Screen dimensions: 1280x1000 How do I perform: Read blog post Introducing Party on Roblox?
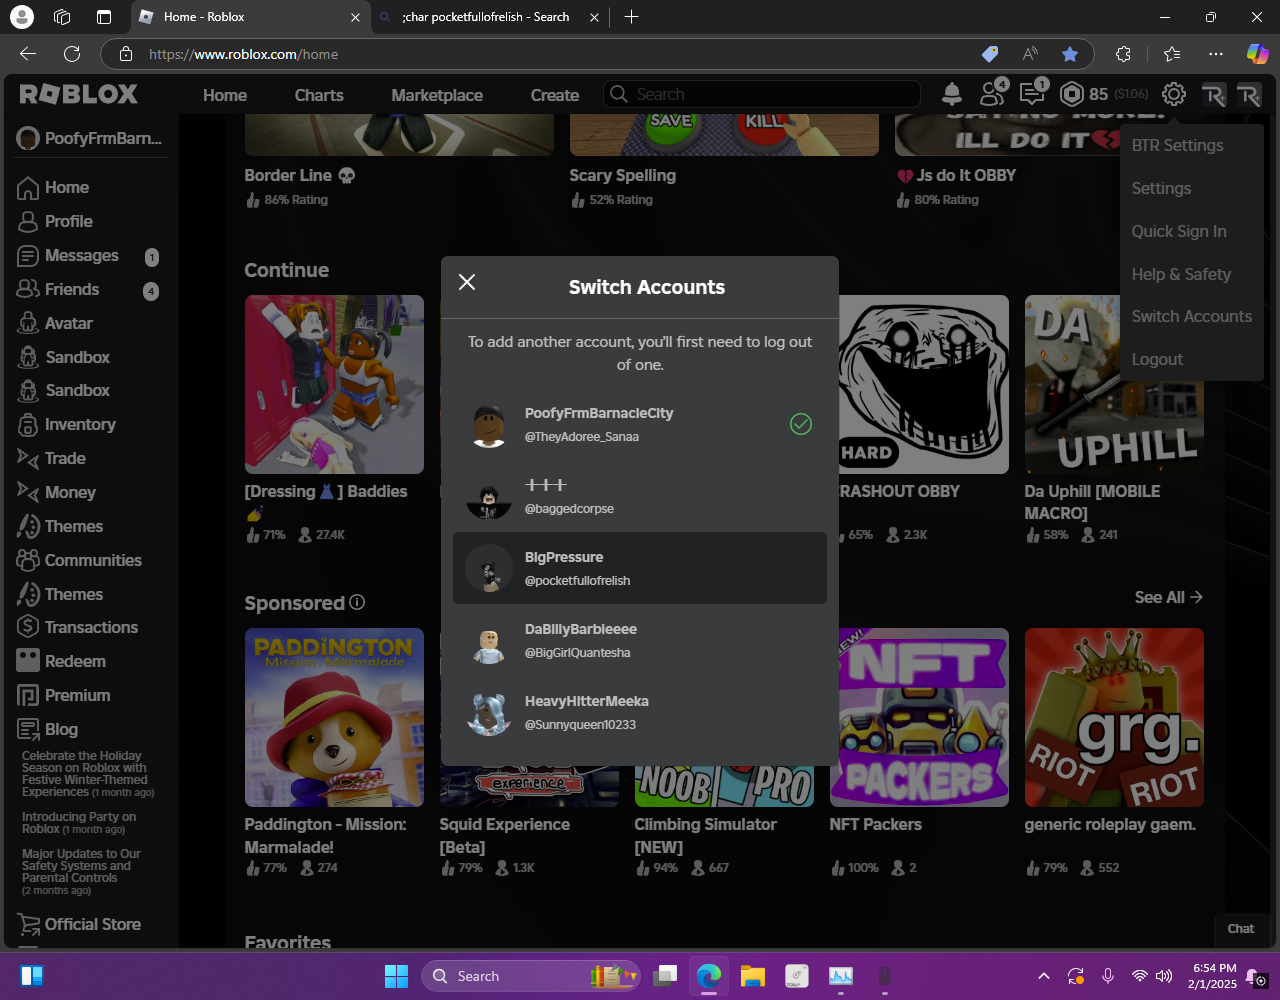pos(79,823)
